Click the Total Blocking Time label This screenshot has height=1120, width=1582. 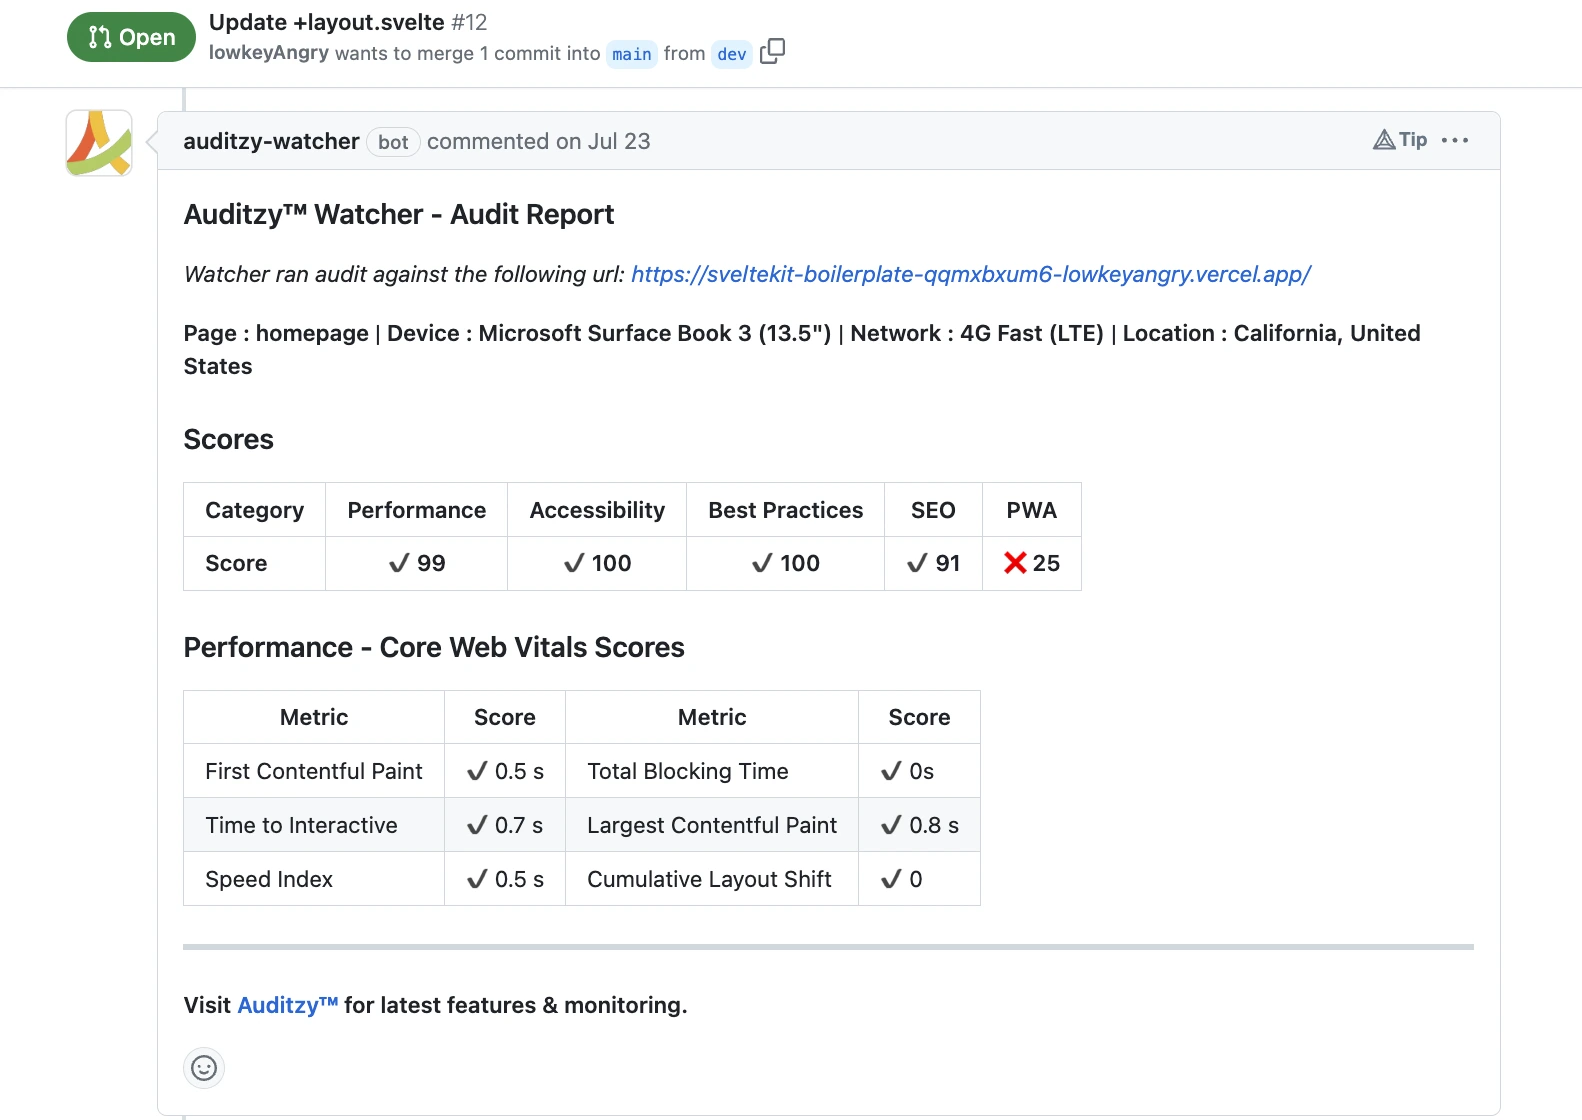(688, 771)
